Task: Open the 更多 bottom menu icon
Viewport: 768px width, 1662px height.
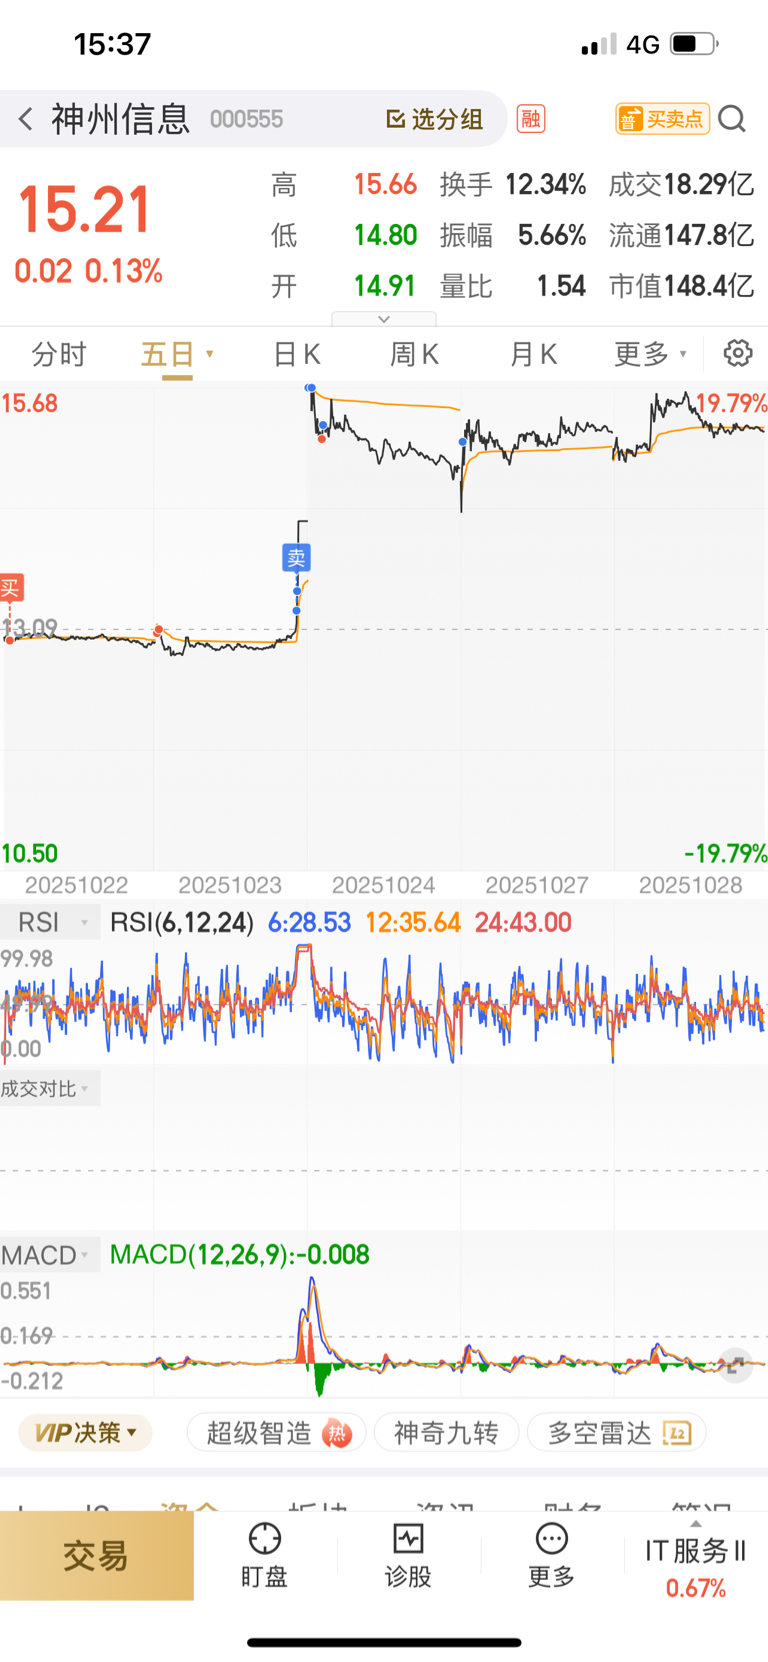Action: [551, 1556]
